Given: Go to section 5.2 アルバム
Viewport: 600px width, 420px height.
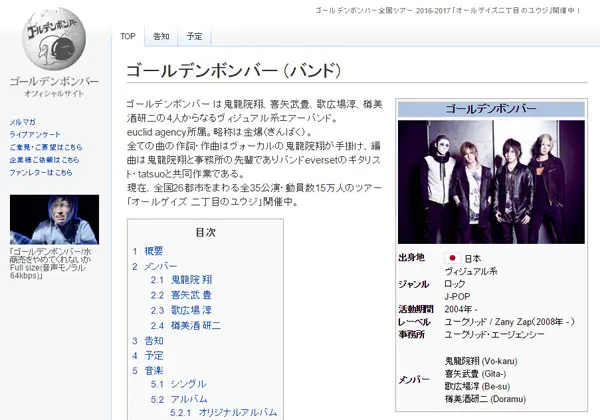Looking at the screenshot, I should (189, 399).
